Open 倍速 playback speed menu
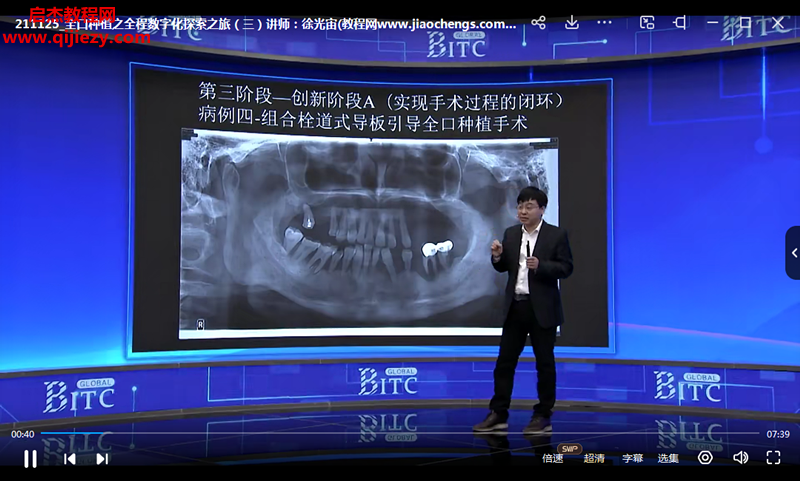This screenshot has width=800, height=481. [x=553, y=458]
